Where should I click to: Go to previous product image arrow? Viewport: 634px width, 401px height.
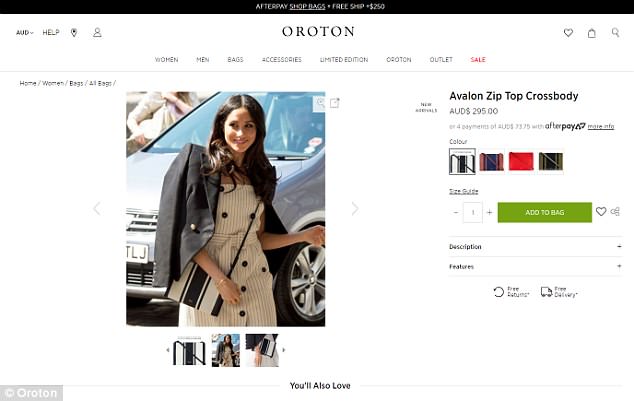(97, 209)
